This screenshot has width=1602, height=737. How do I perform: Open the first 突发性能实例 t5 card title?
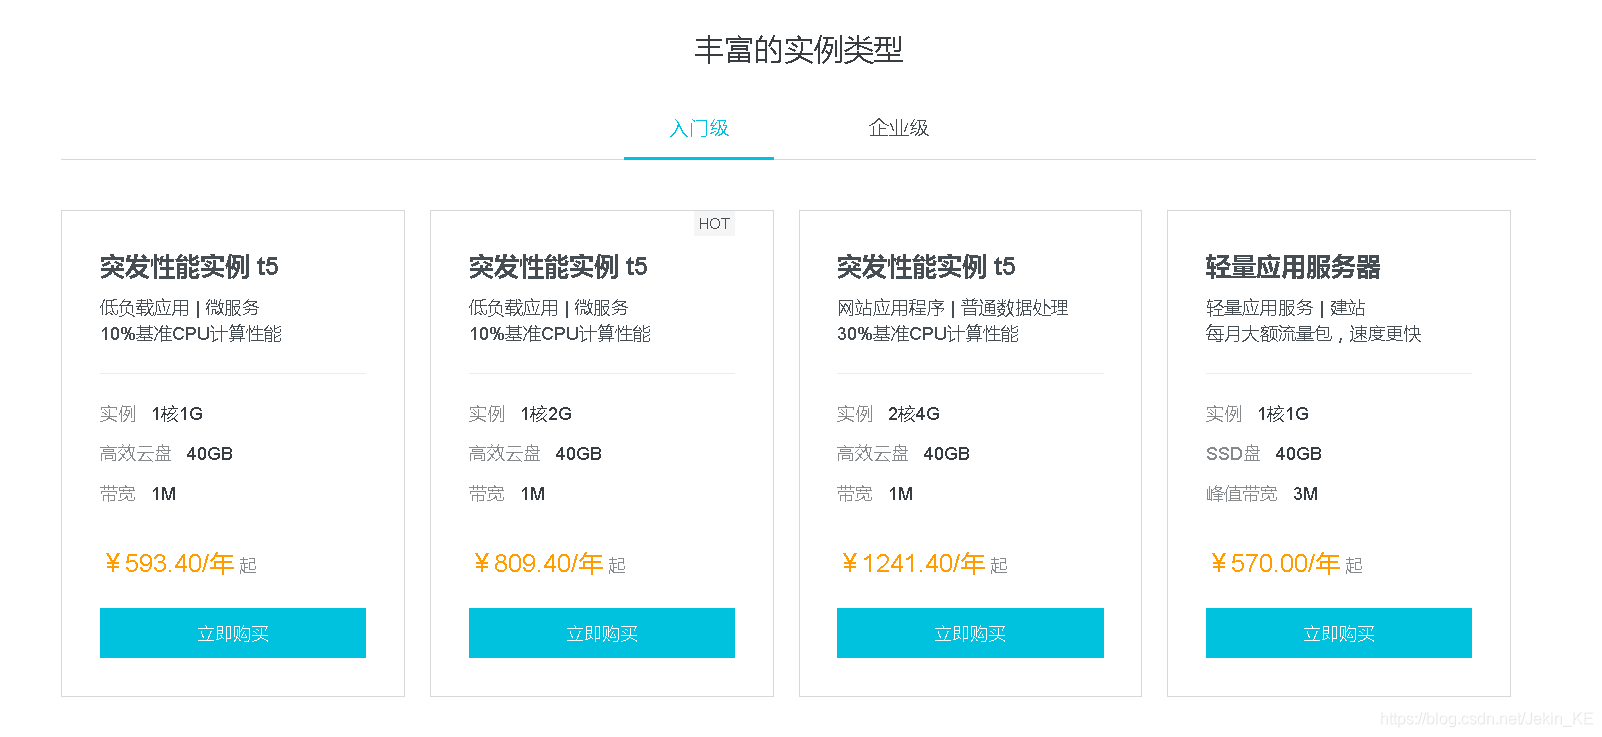click(x=188, y=267)
